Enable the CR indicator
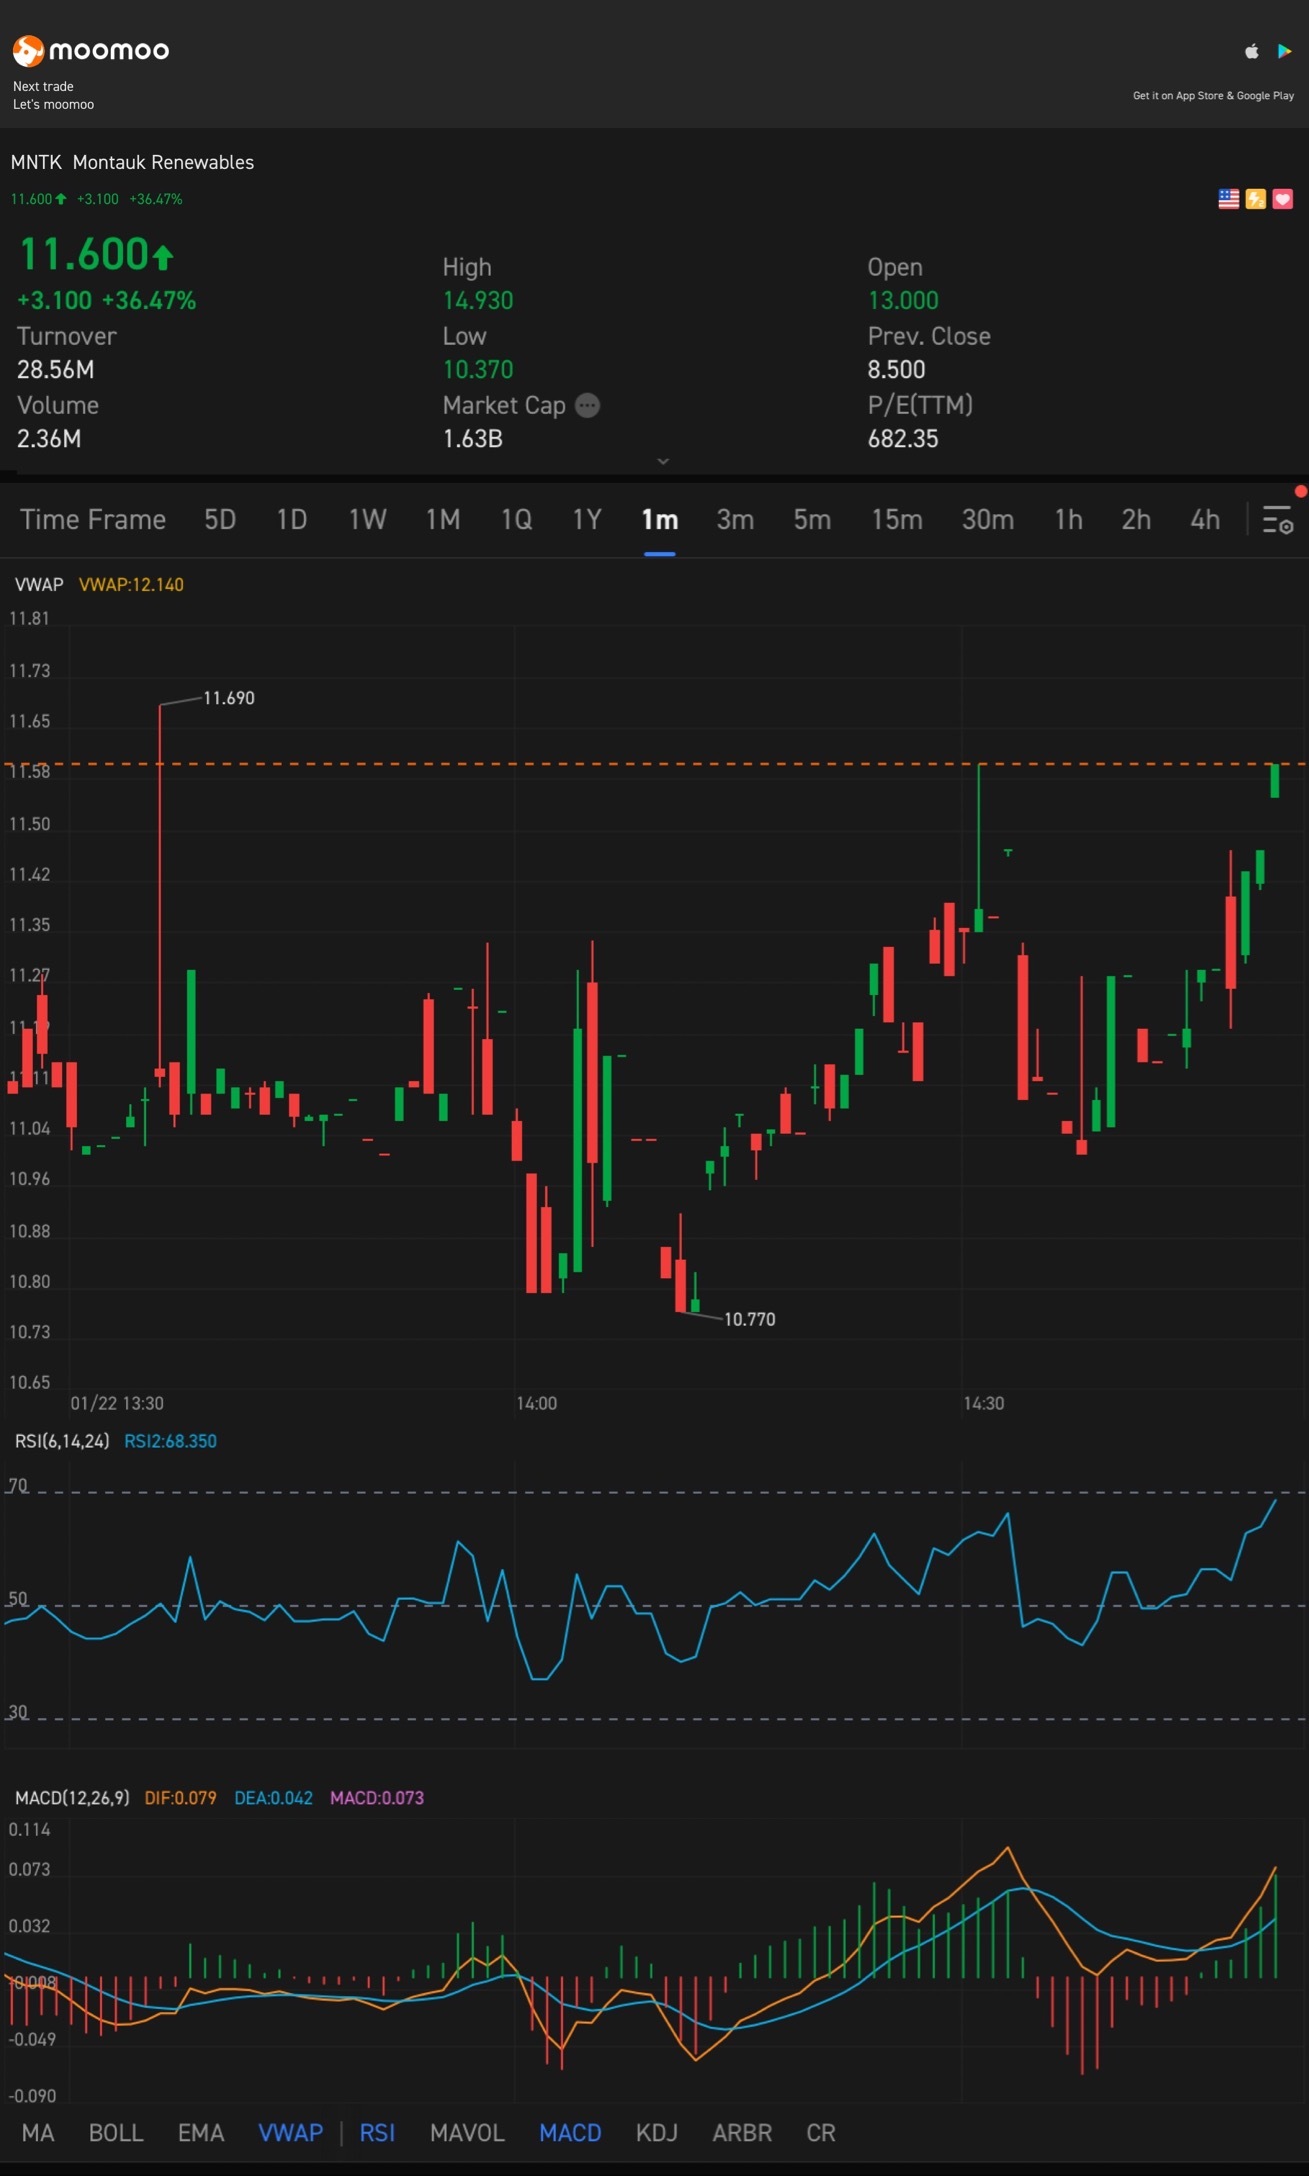Image resolution: width=1309 pixels, height=2176 pixels. [x=821, y=2133]
